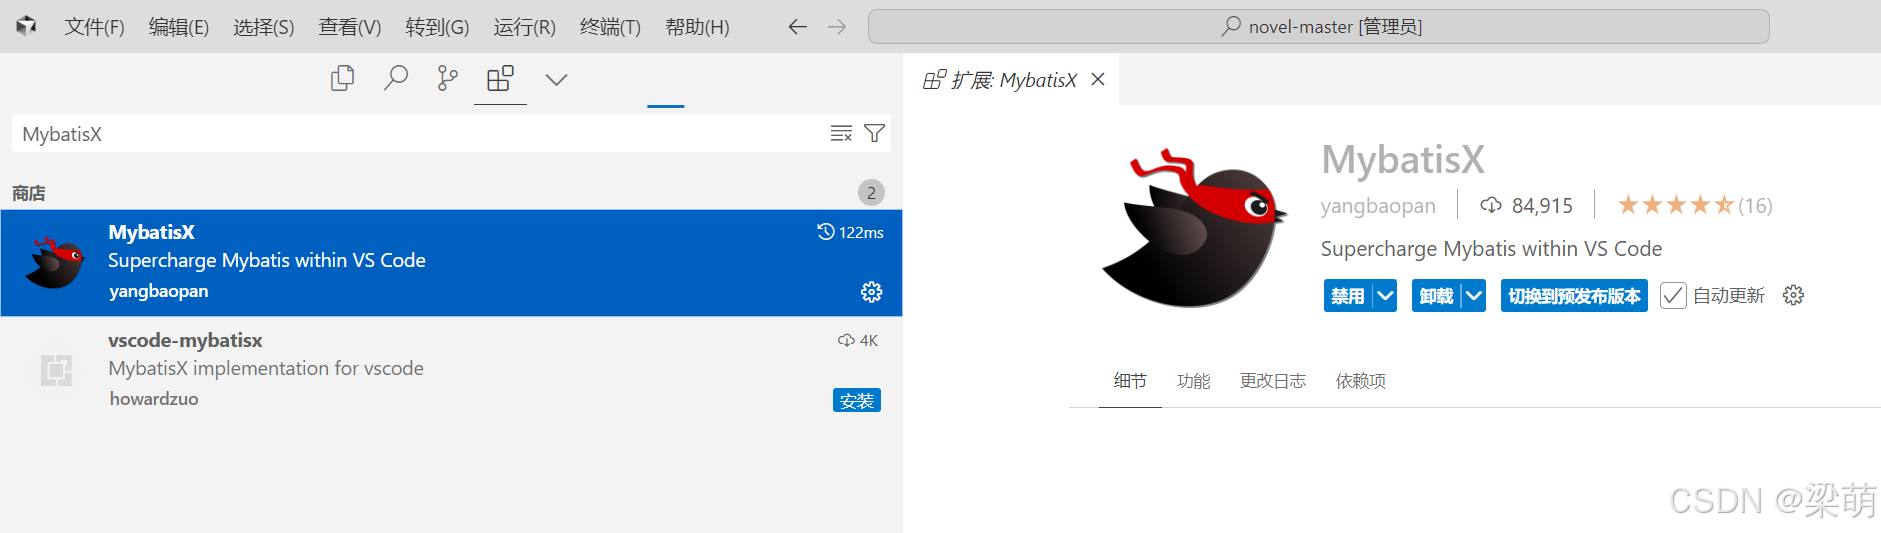
Task: Go back with the left arrow
Action: pos(797,27)
